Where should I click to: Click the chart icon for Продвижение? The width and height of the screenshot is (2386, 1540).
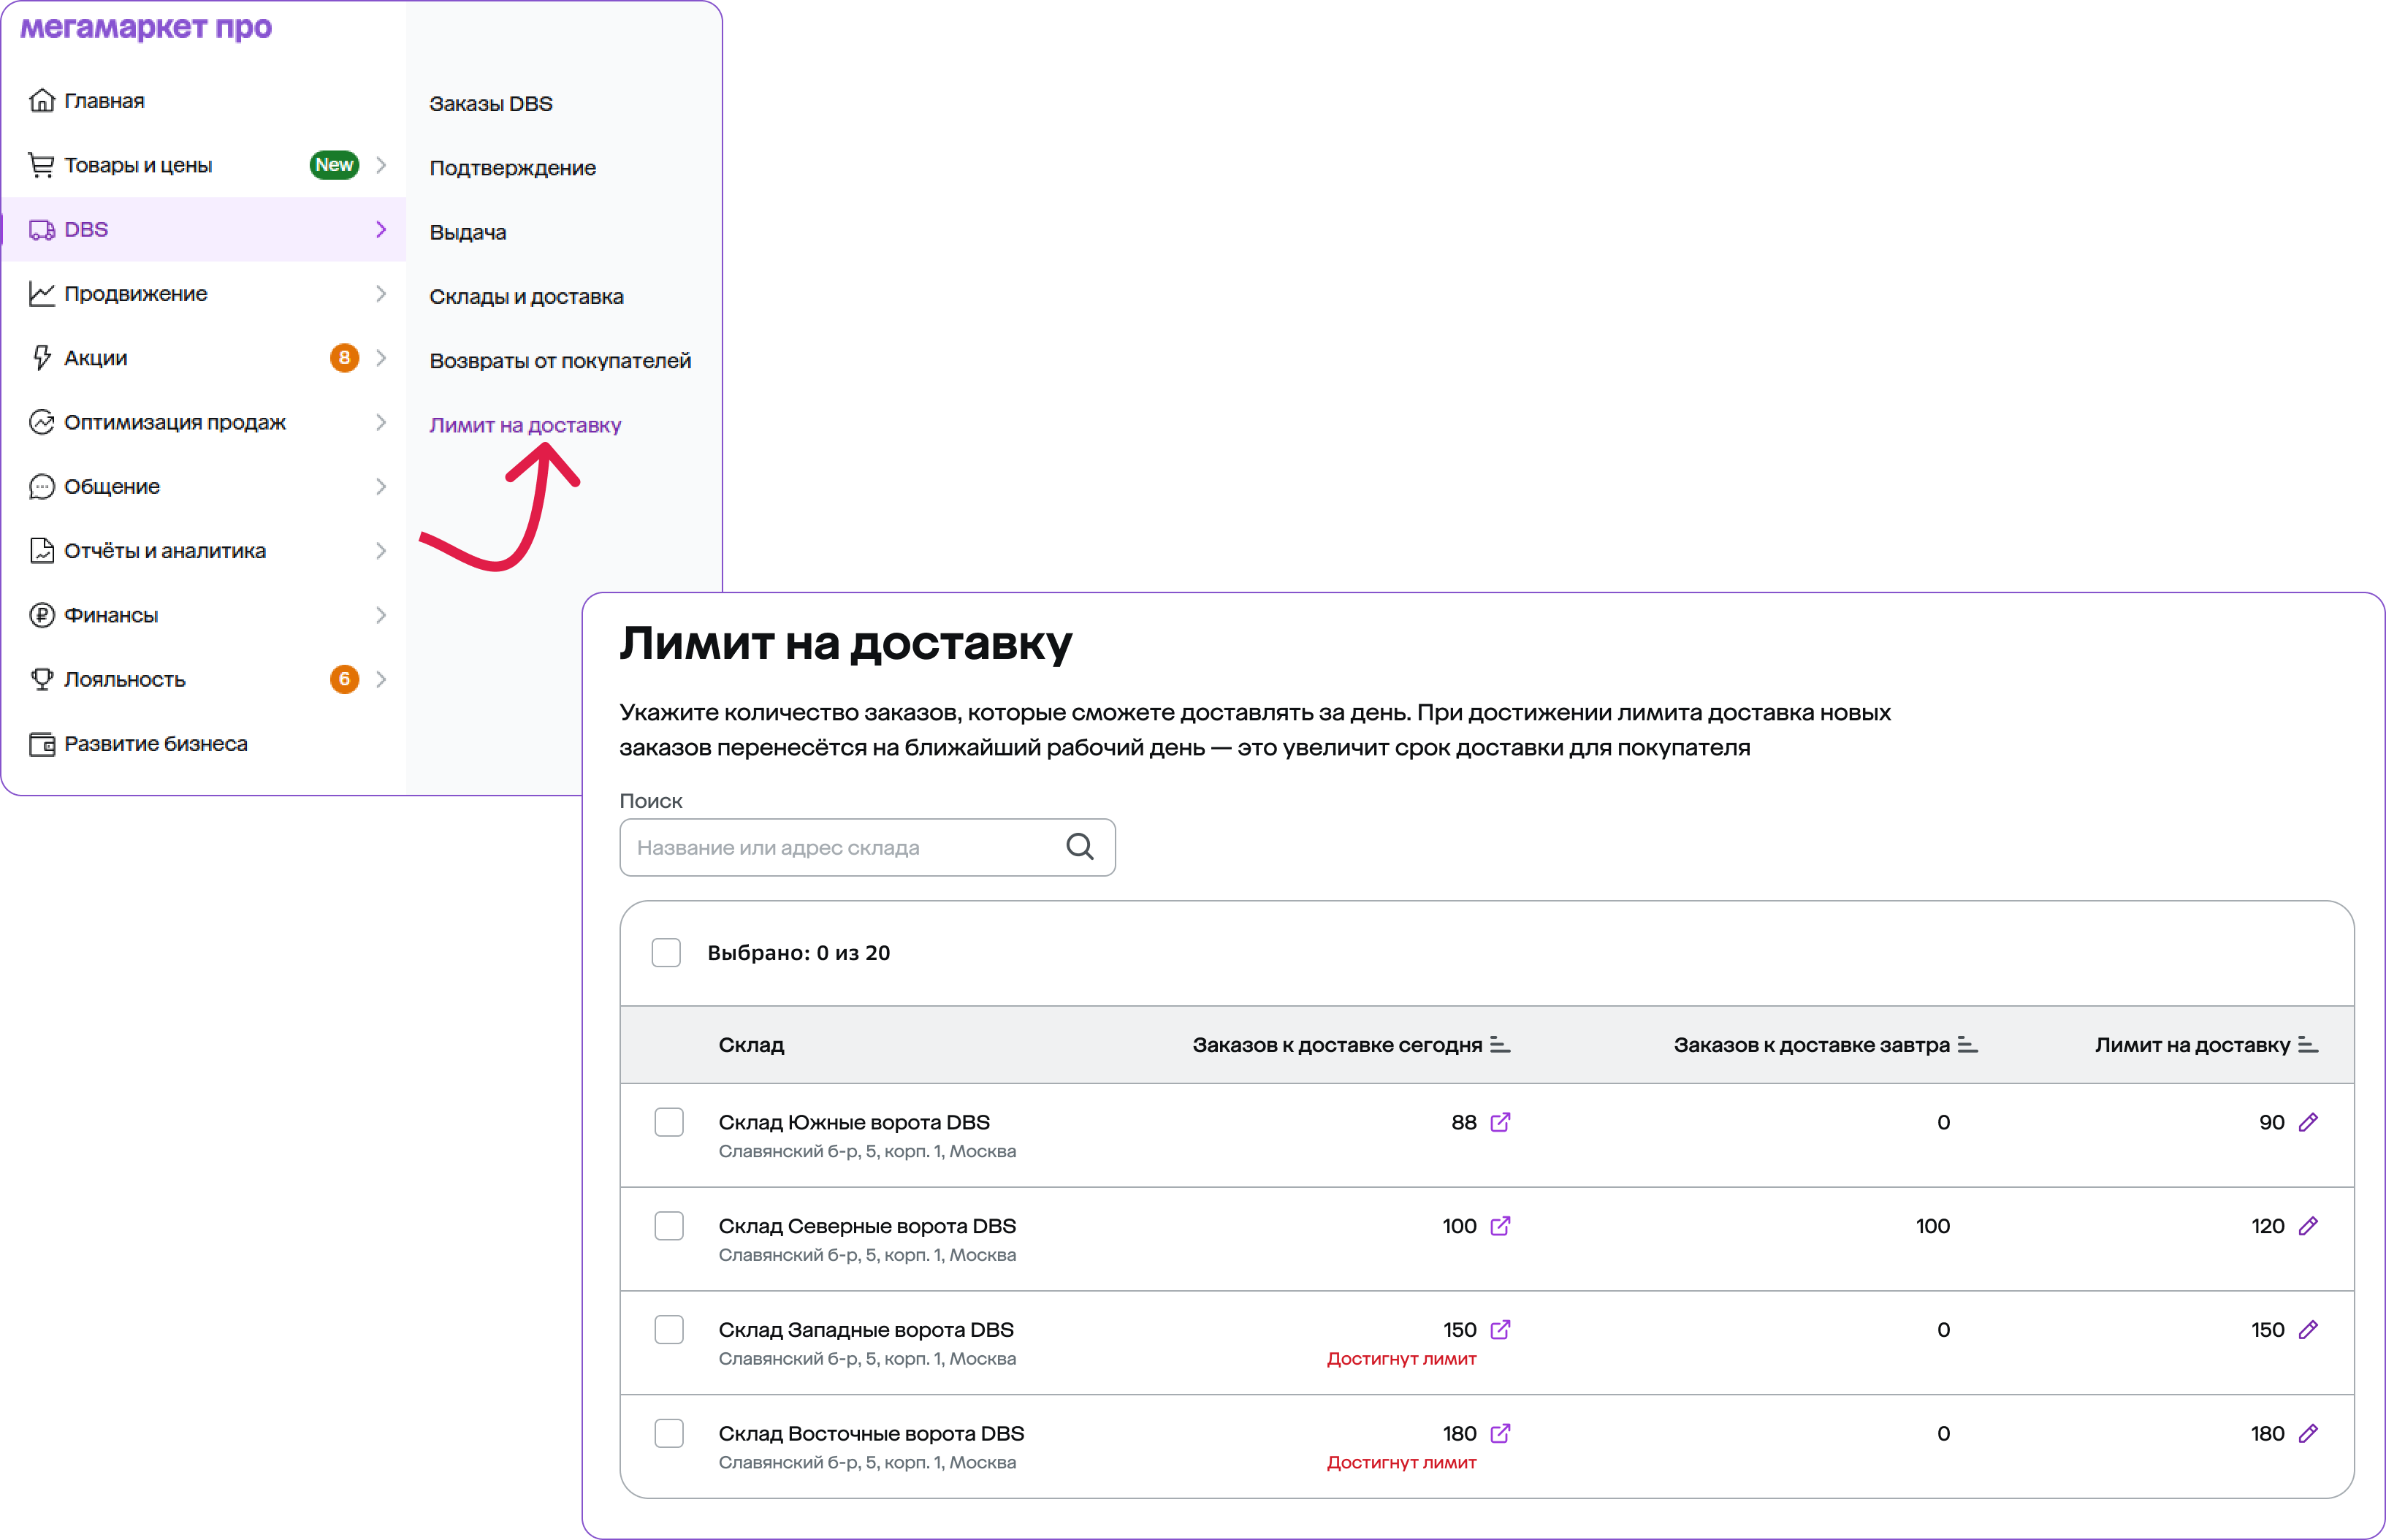(x=42, y=293)
